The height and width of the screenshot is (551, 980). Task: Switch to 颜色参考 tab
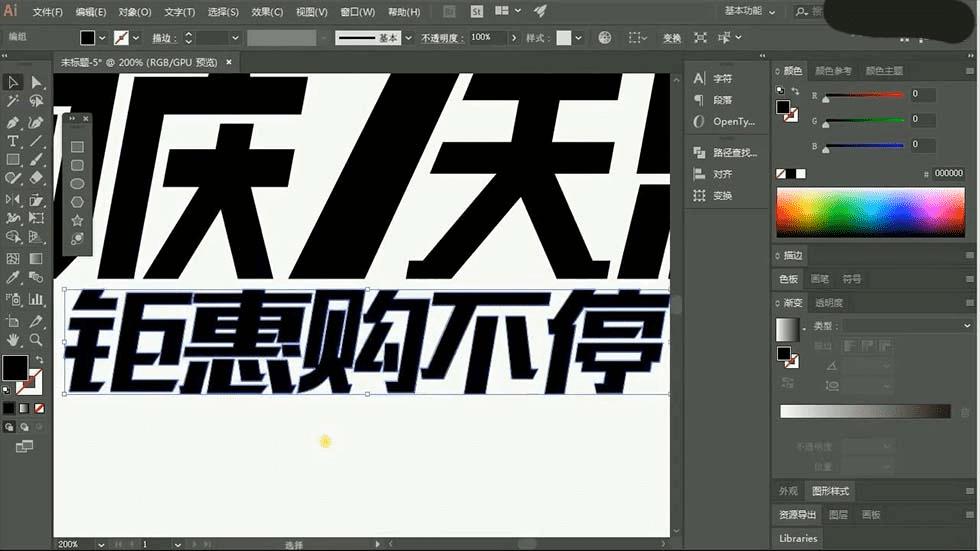[833, 71]
